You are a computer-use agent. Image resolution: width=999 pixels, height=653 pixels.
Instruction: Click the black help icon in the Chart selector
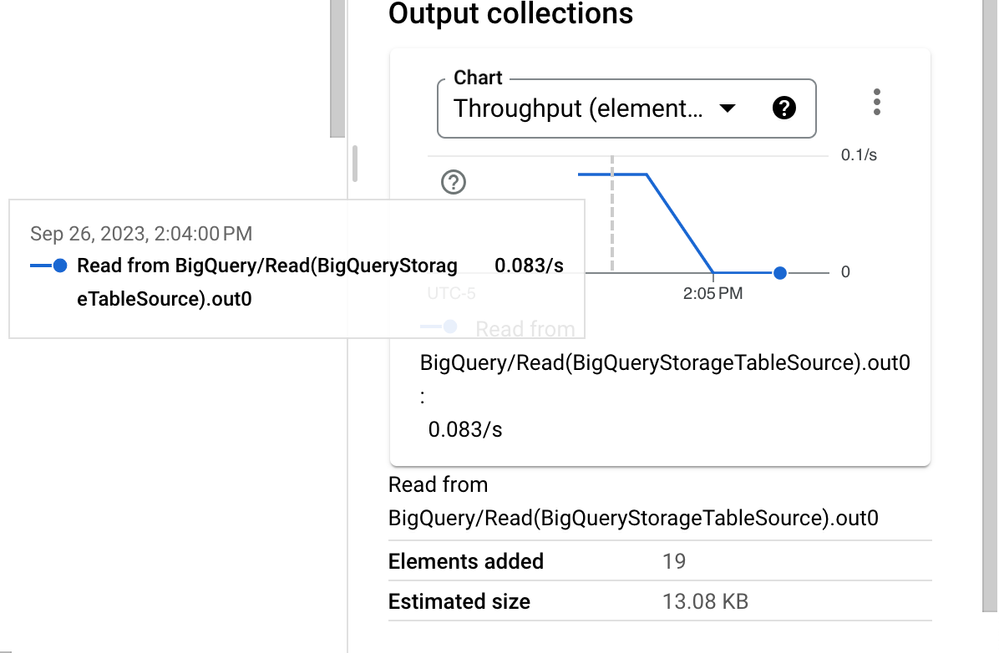coord(784,108)
